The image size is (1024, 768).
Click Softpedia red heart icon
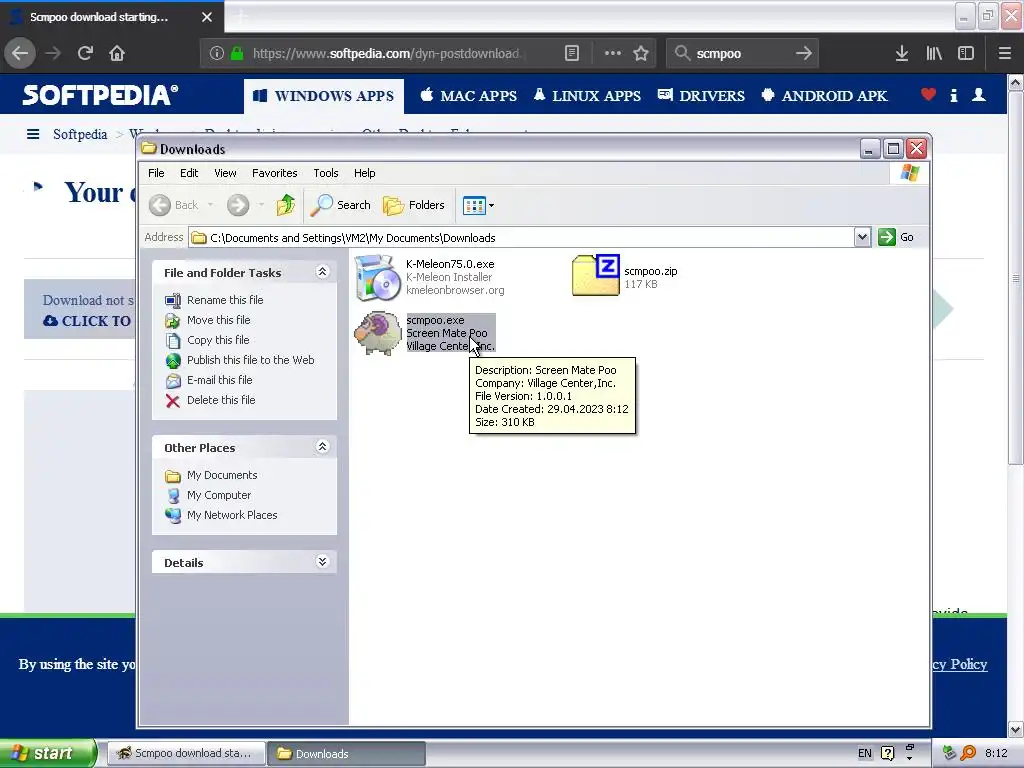(x=928, y=95)
